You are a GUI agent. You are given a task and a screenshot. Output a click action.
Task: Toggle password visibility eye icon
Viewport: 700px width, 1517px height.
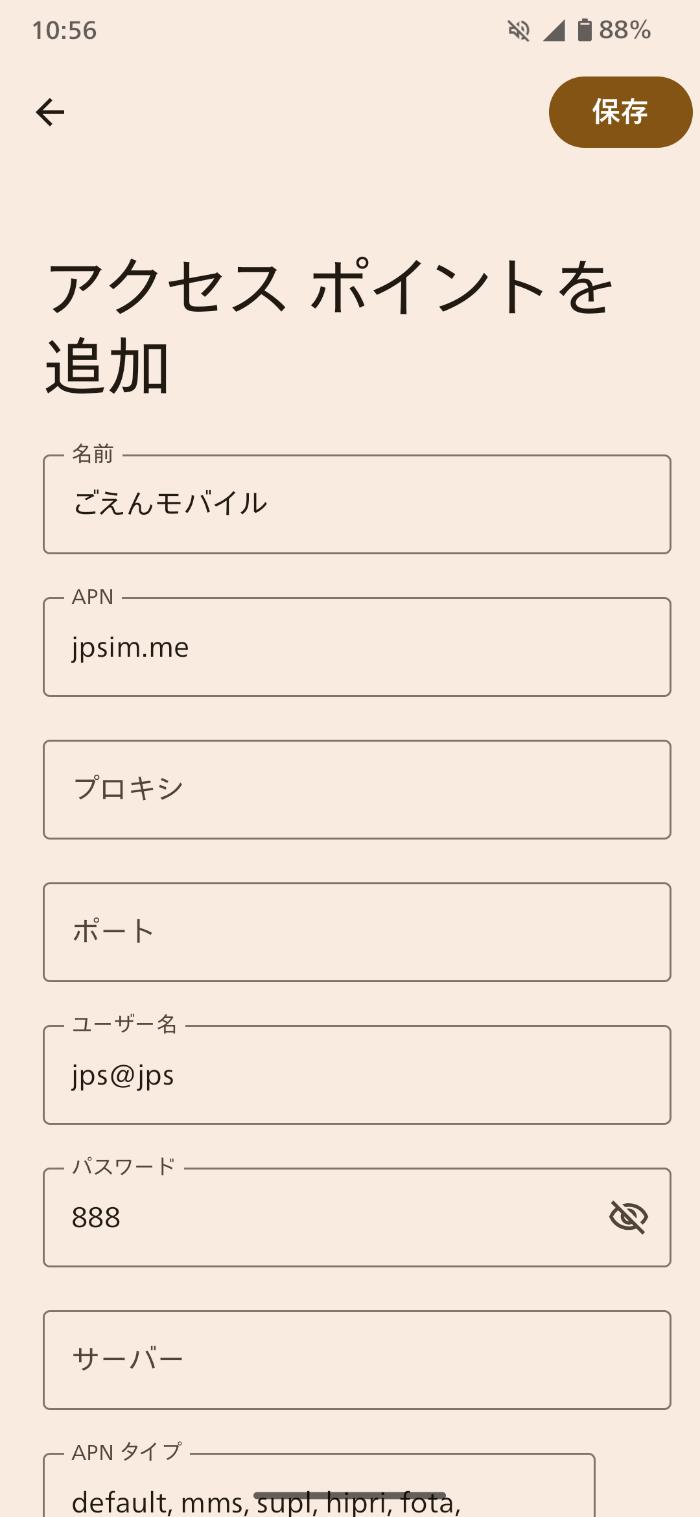[628, 1217]
